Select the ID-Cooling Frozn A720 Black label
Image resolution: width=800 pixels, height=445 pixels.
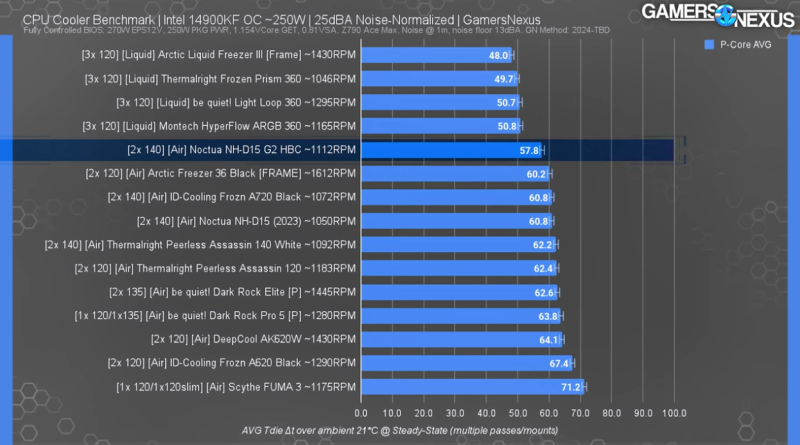coord(232,197)
